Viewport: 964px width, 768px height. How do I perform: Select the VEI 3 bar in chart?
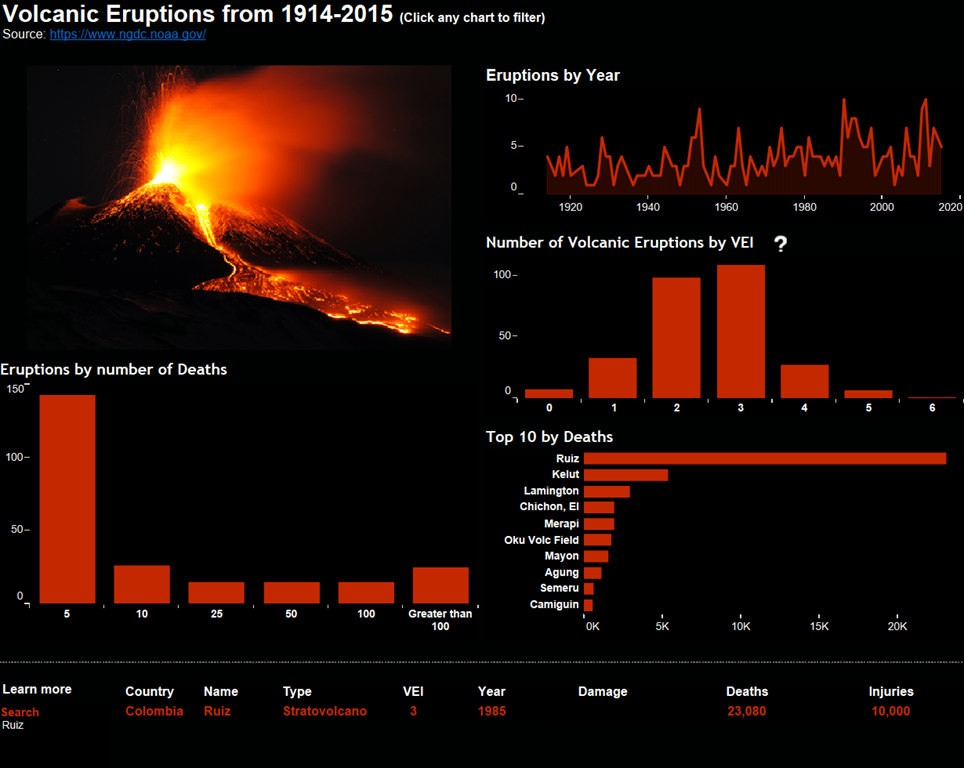(740, 332)
